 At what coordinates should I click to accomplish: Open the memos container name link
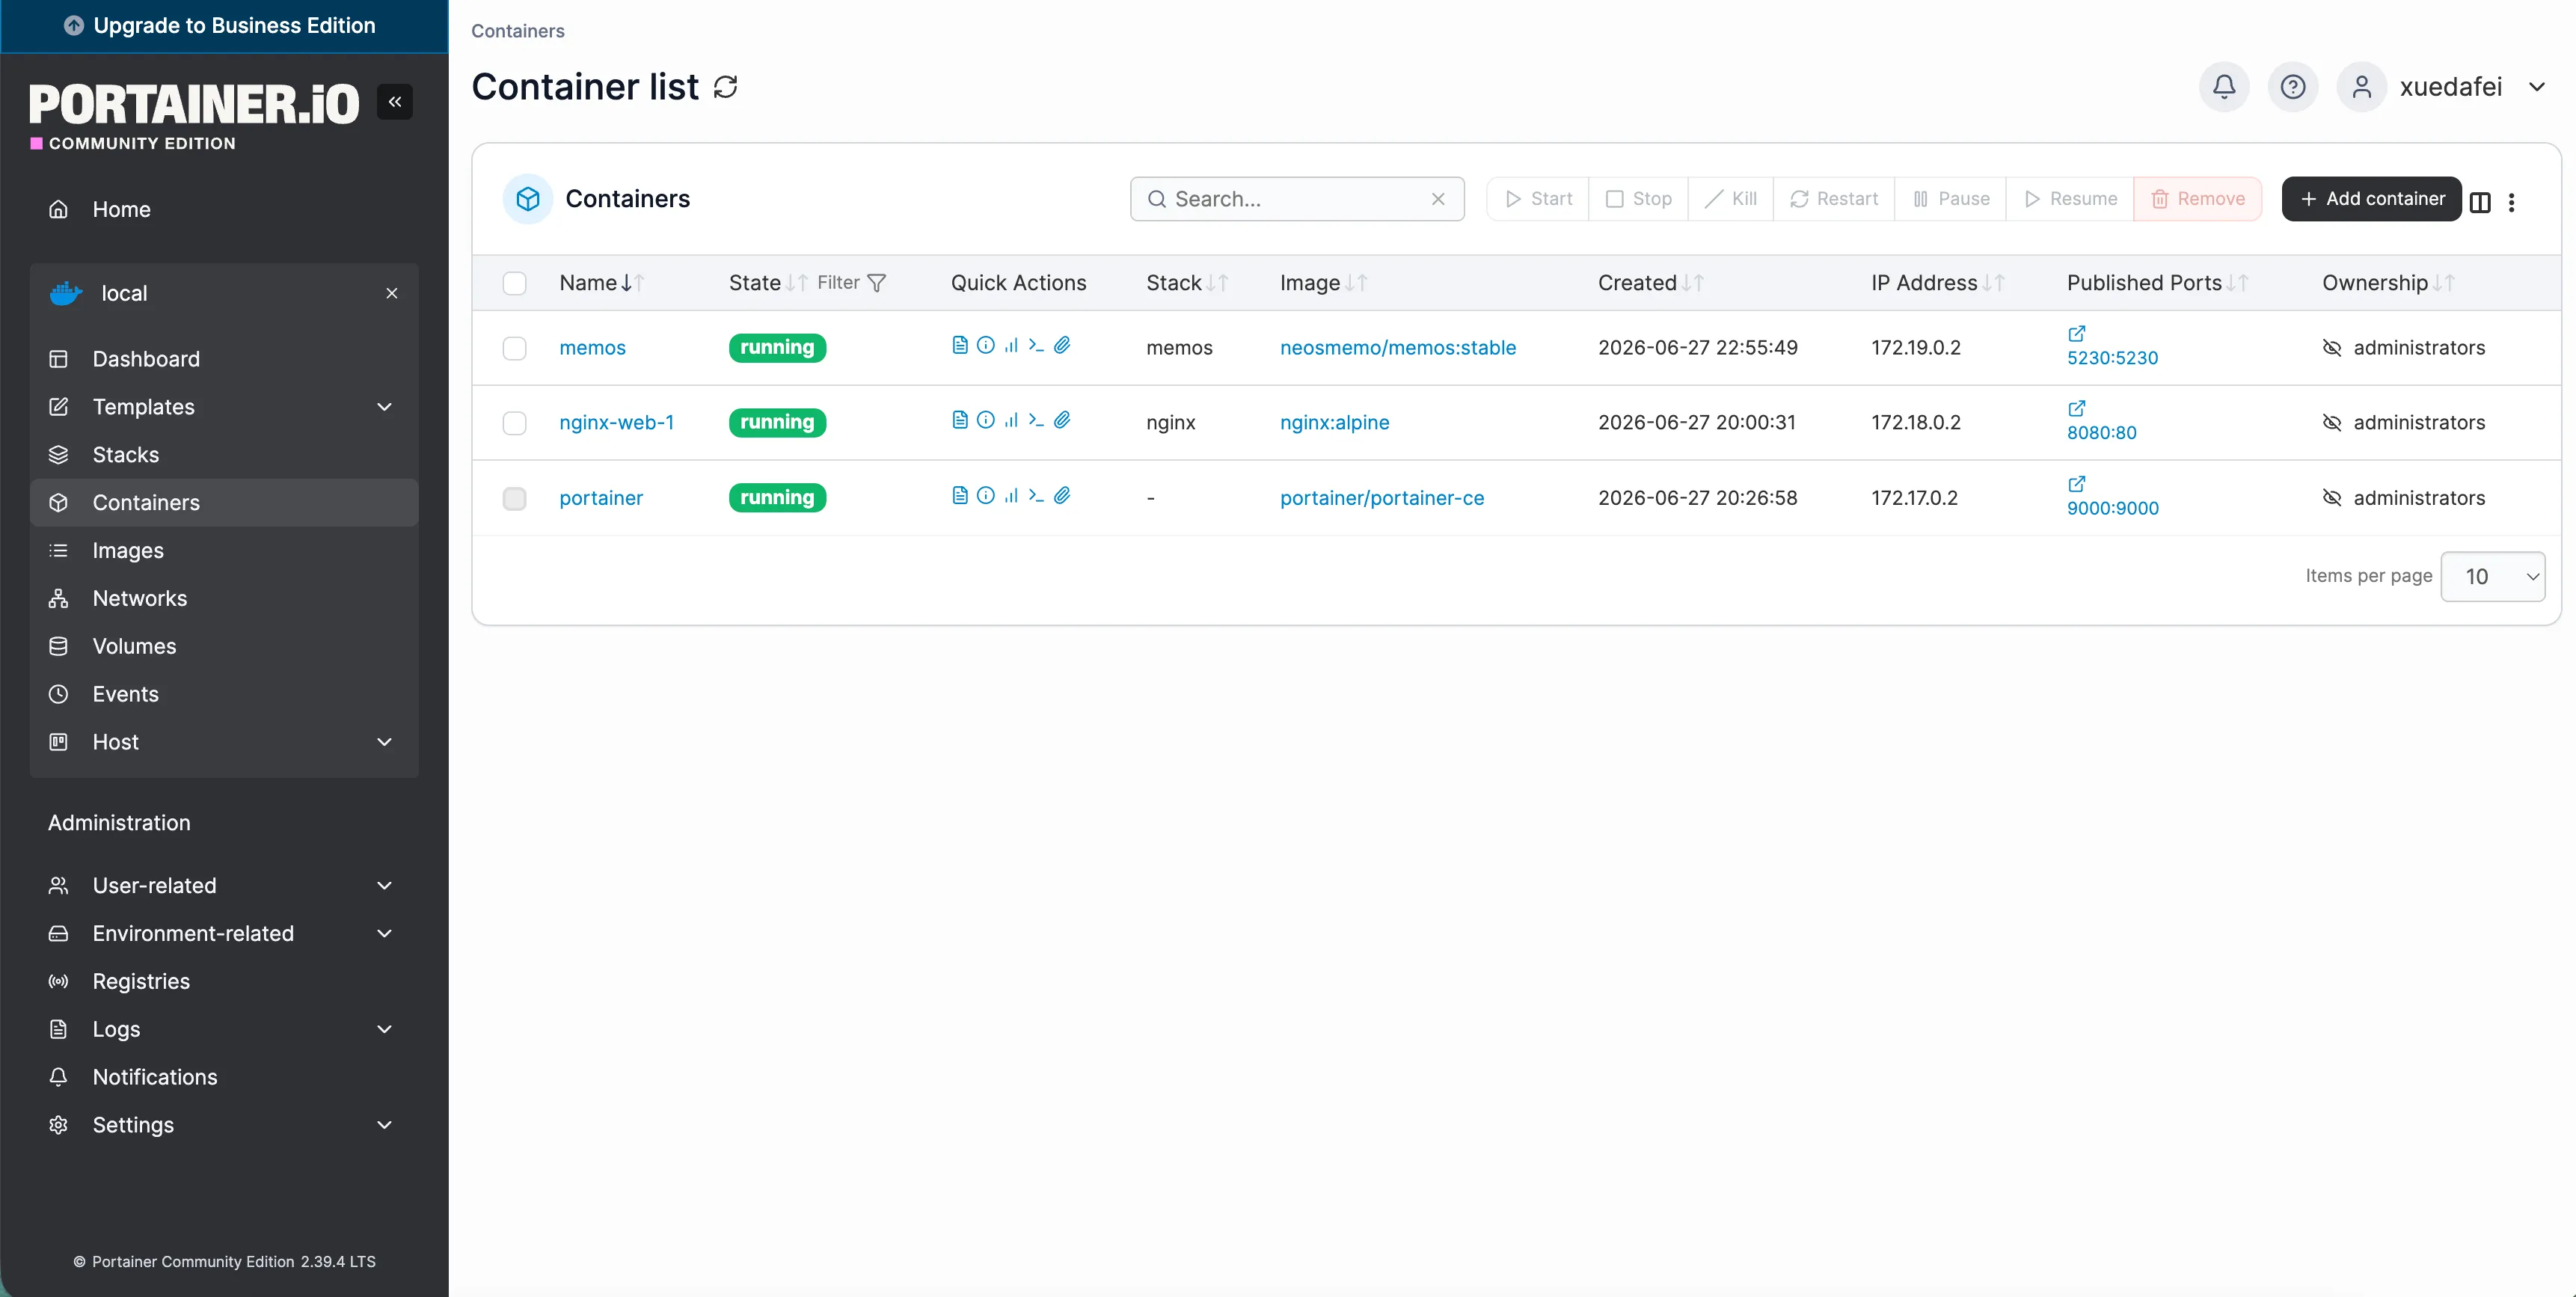pyautogui.click(x=593, y=348)
